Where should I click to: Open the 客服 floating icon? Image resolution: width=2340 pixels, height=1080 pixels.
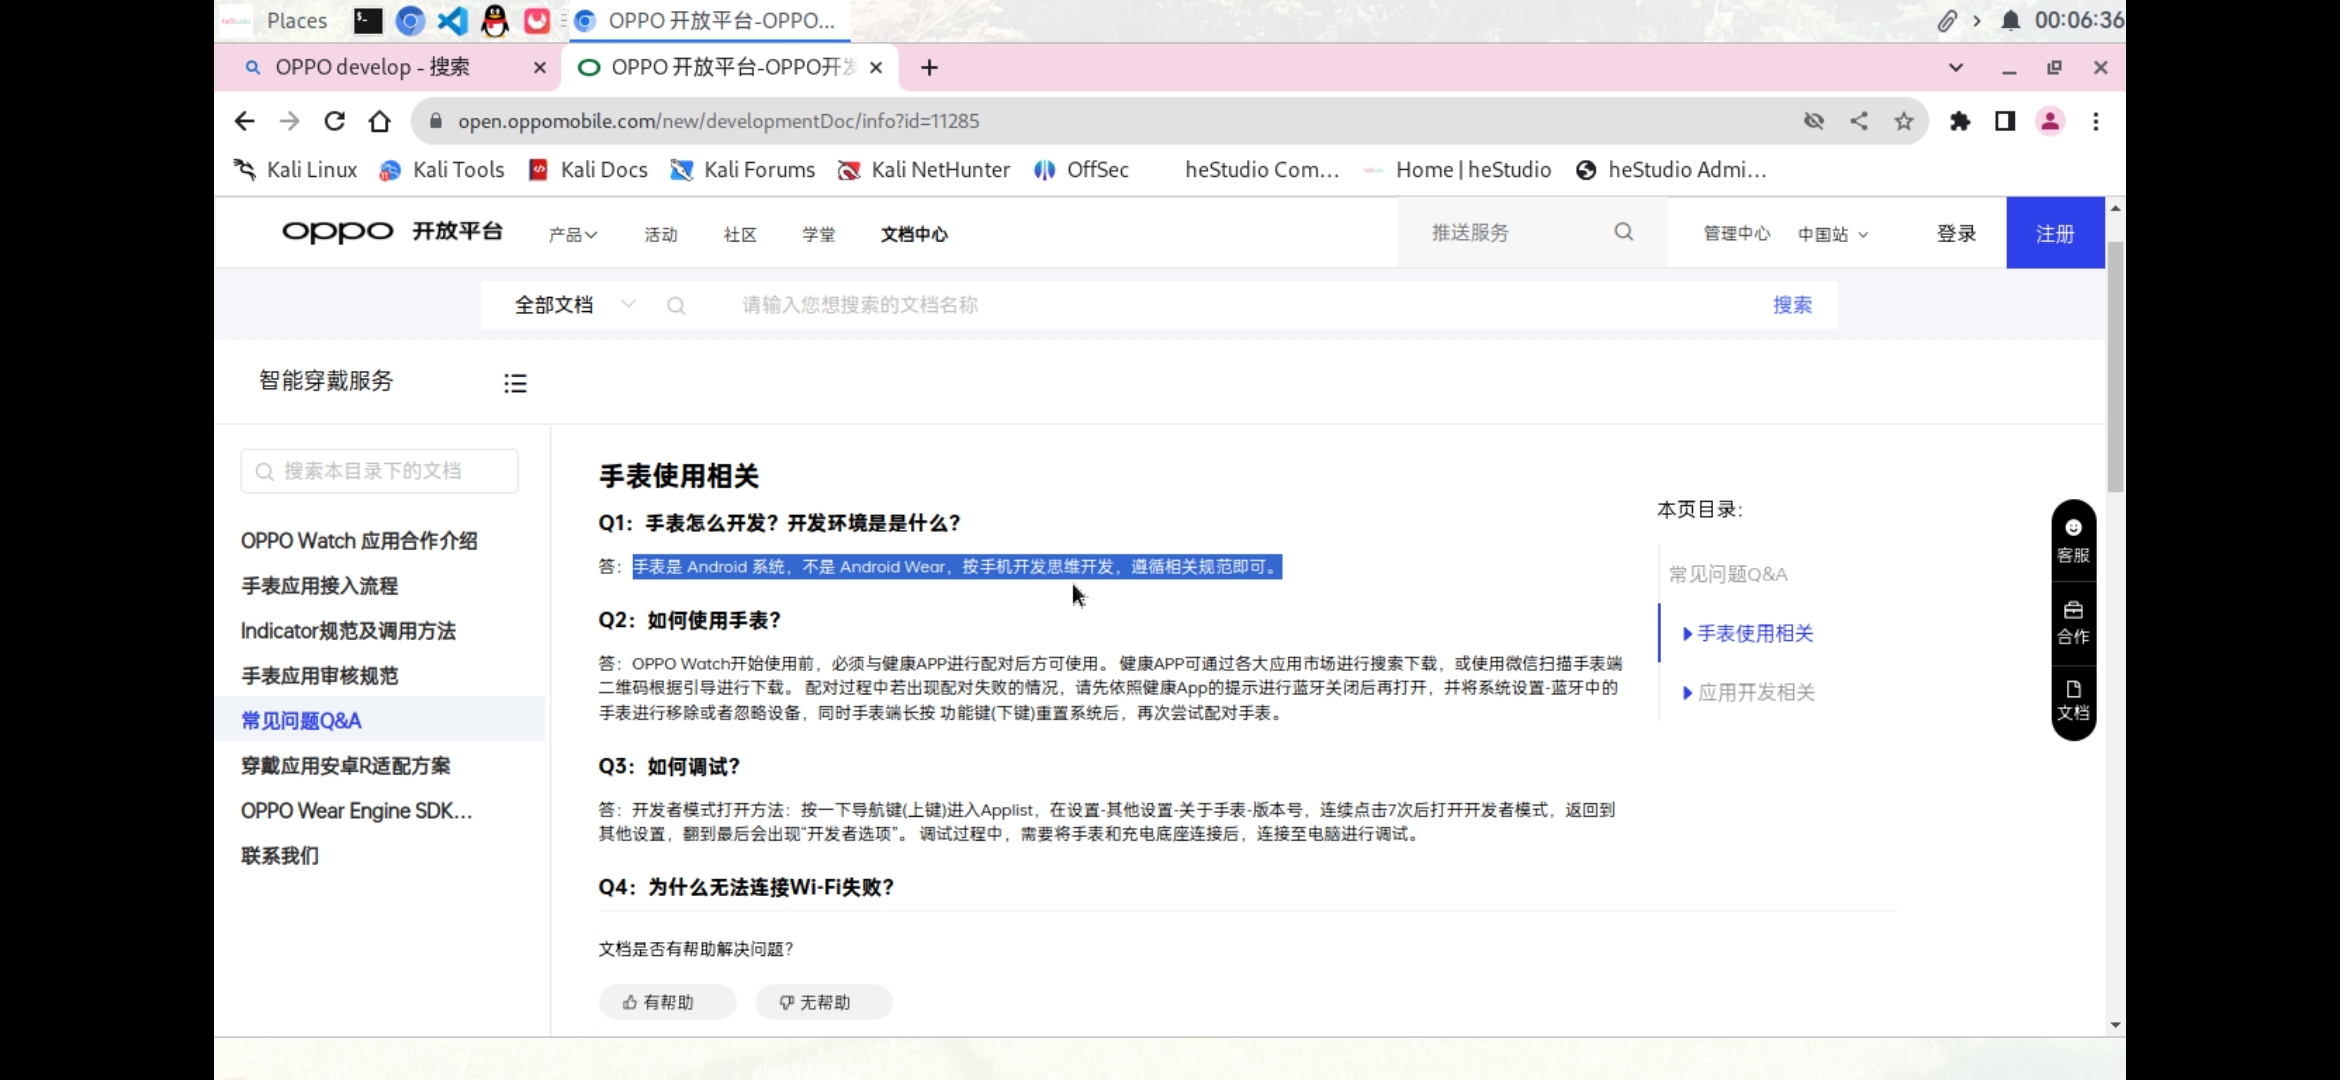pyautogui.click(x=2073, y=541)
